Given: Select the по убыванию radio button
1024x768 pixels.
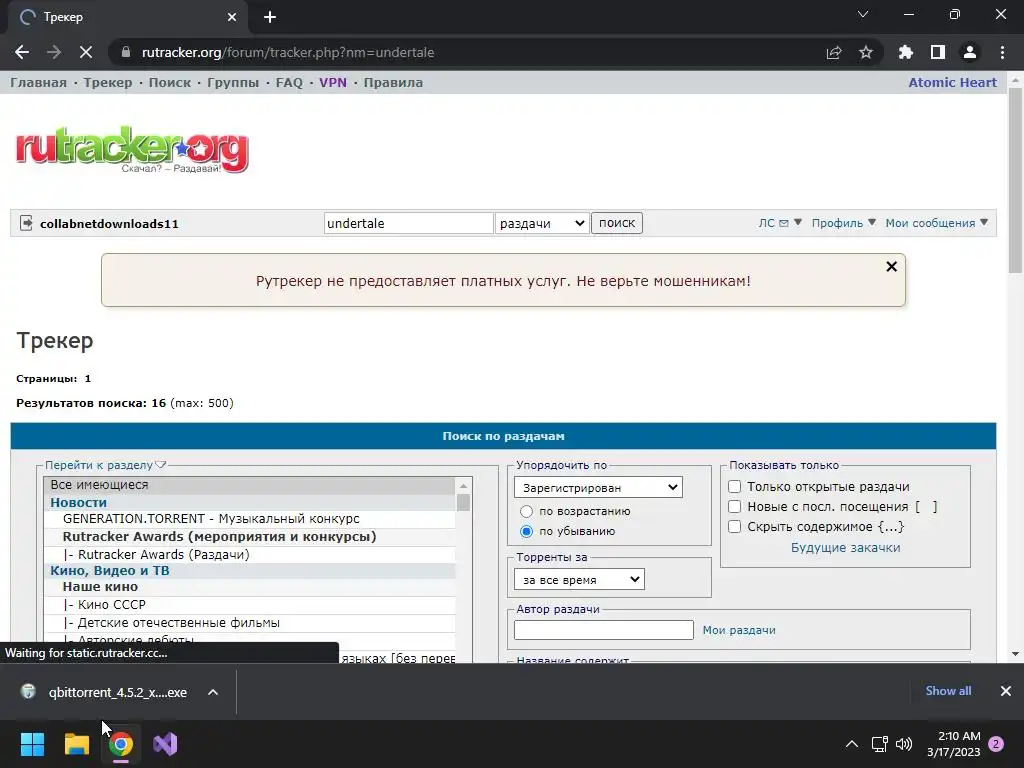Looking at the screenshot, I should tap(526, 532).
